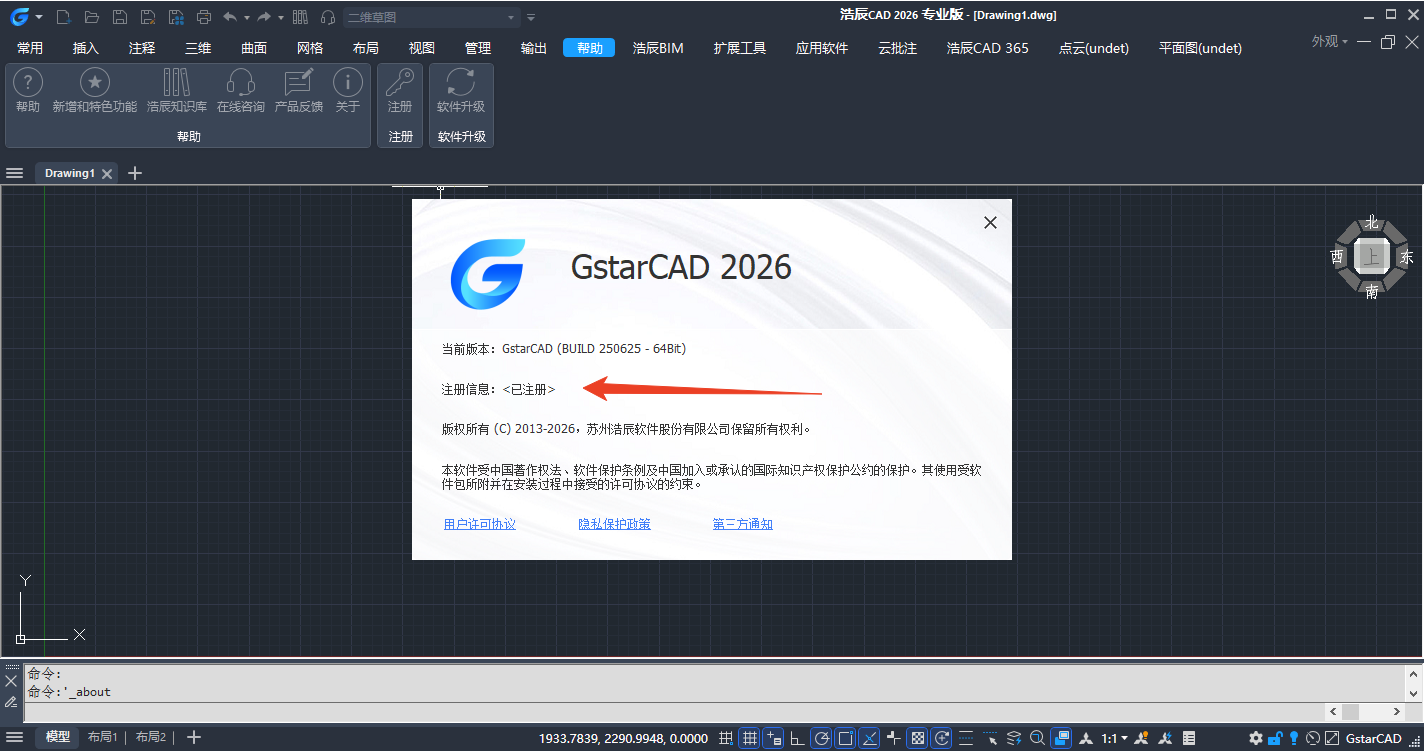Click the command line pencil icon
The height and width of the screenshot is (751, 1424).
pyautogui.click(x=11, y=702)
